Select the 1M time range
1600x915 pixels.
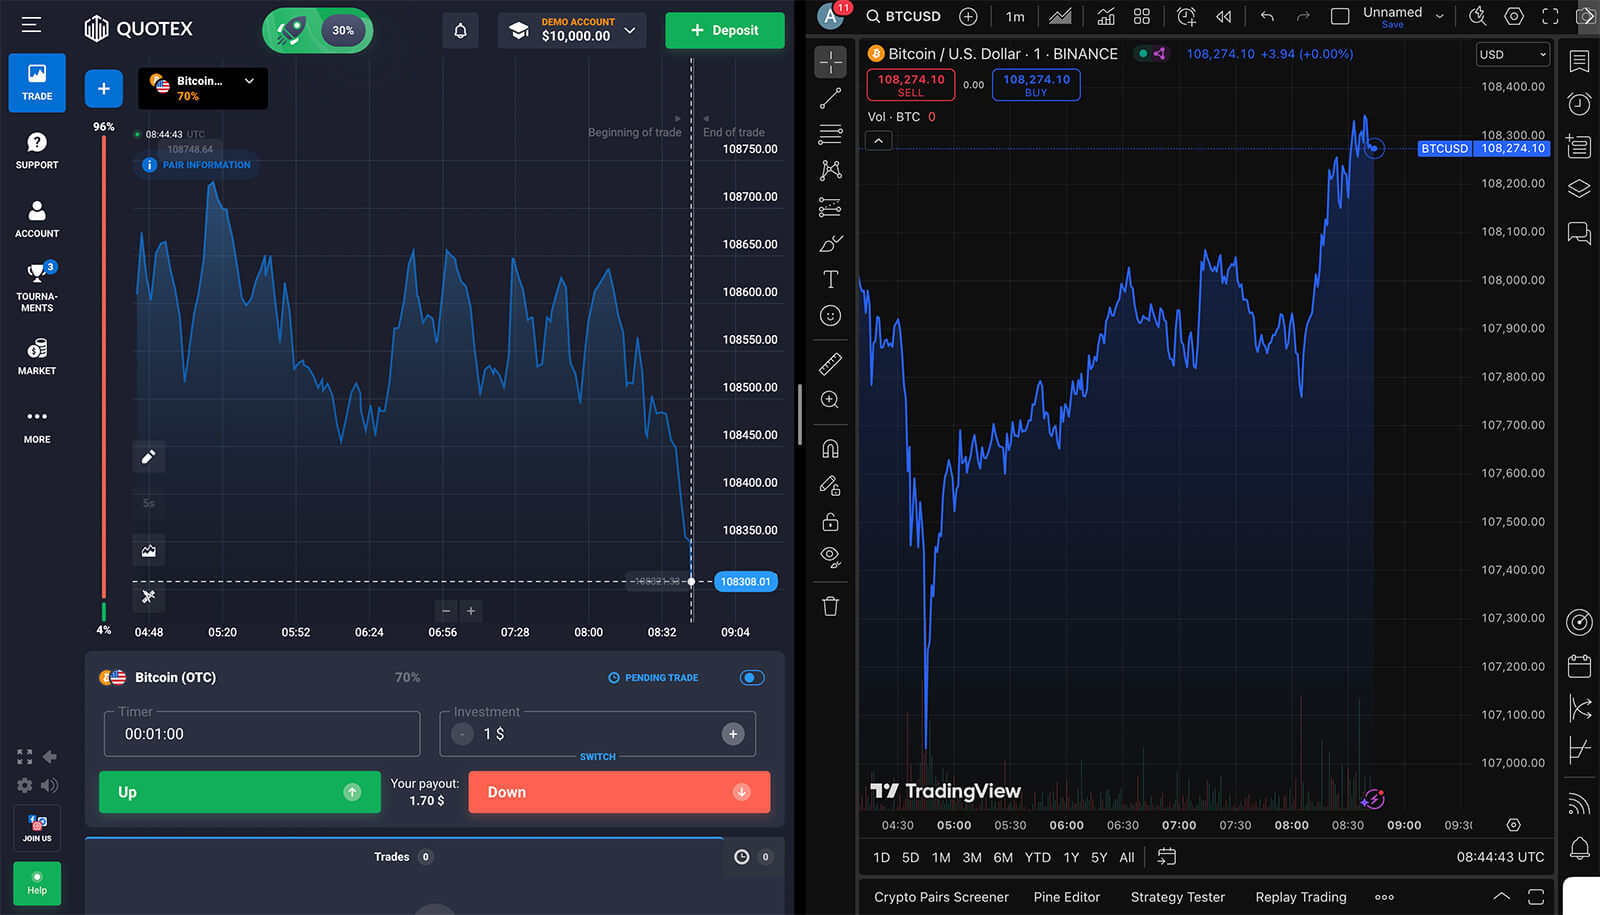(x=940, y=857)
